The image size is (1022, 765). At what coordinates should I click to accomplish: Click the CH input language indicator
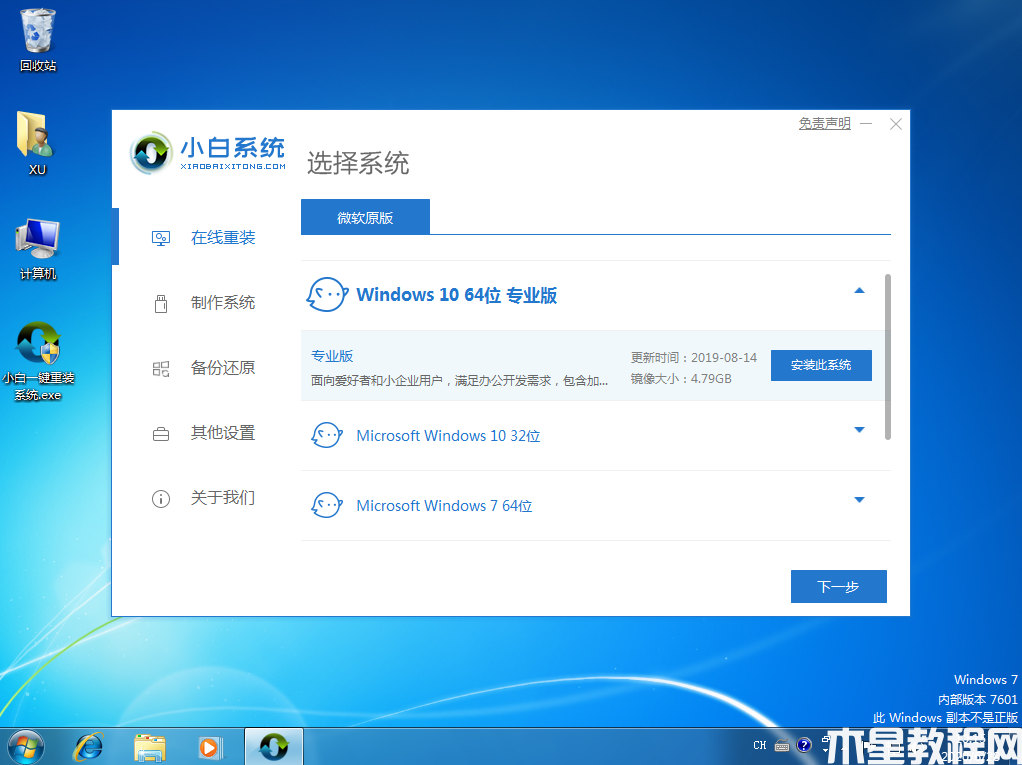pyautogui.click(x=760, y=745)
